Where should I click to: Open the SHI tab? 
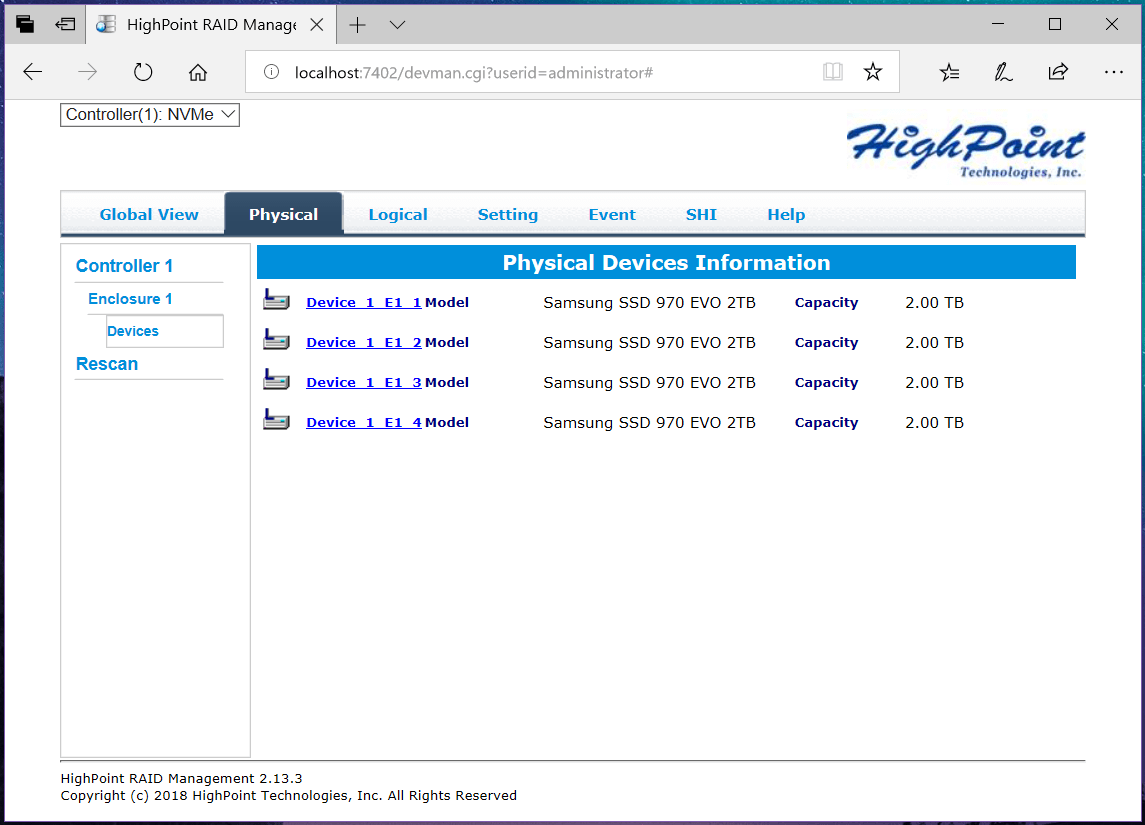701,215
